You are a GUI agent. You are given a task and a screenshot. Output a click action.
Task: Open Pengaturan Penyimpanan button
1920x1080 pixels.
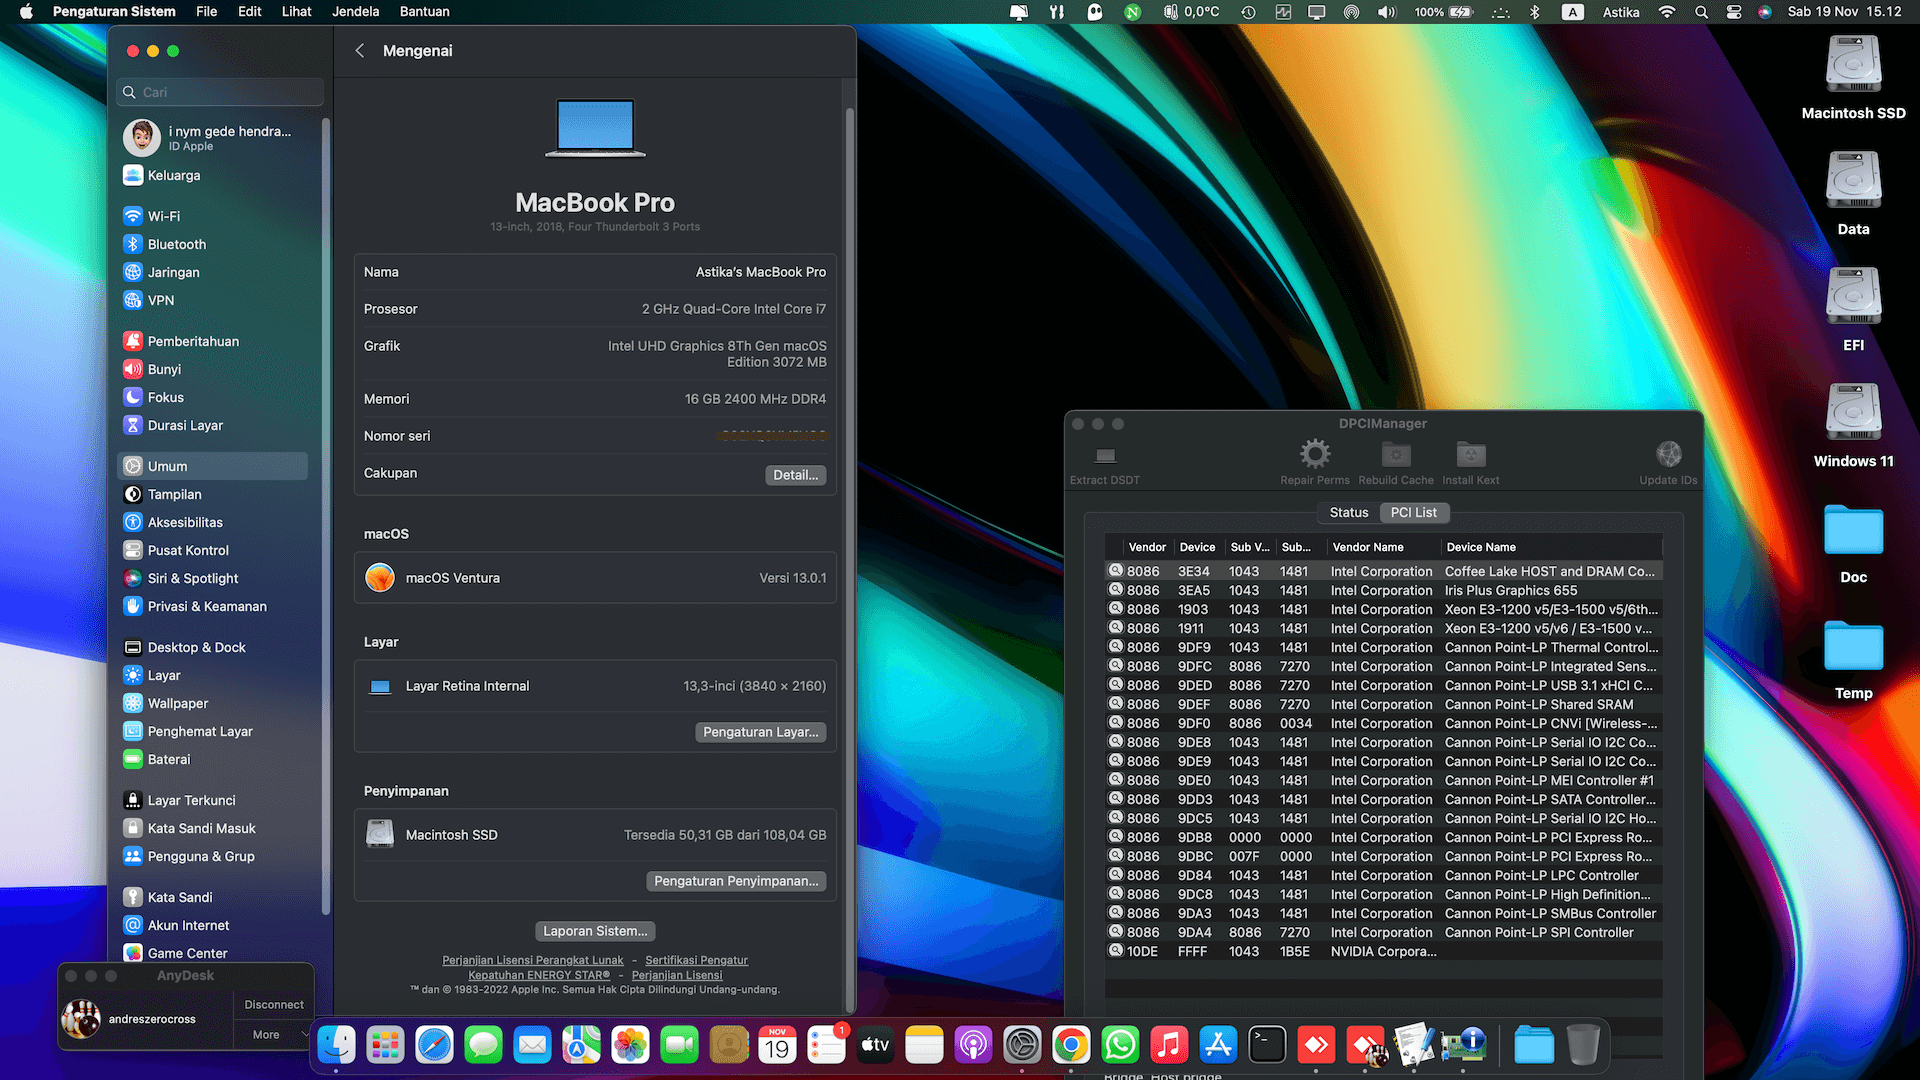coord(736,881)
